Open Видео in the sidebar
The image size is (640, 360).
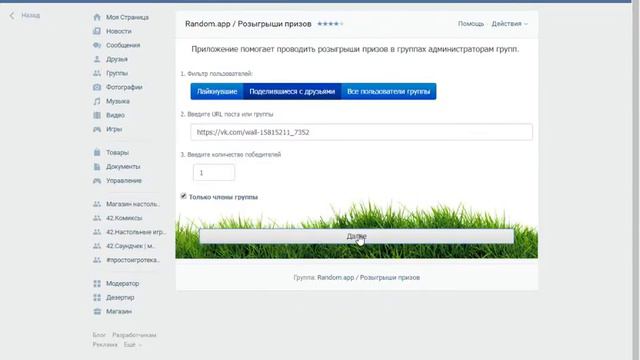click(115, 115)
